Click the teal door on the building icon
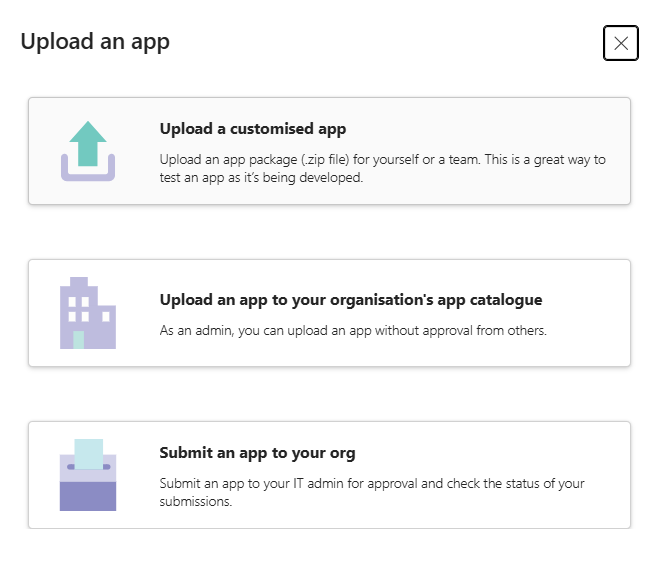 click(x=79, y=340)
